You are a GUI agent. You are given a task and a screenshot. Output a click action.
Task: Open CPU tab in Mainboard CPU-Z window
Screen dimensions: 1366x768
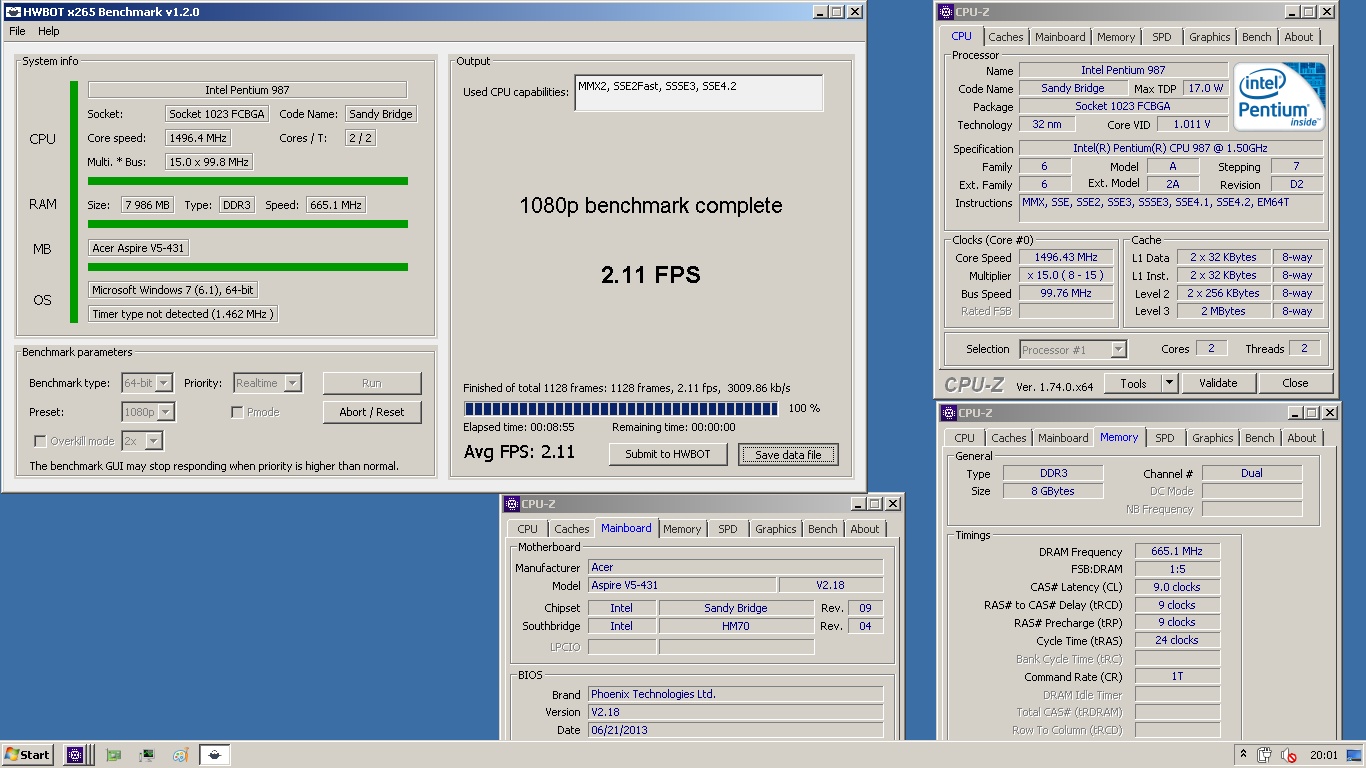pyautogui.click(x=528, y=529)
